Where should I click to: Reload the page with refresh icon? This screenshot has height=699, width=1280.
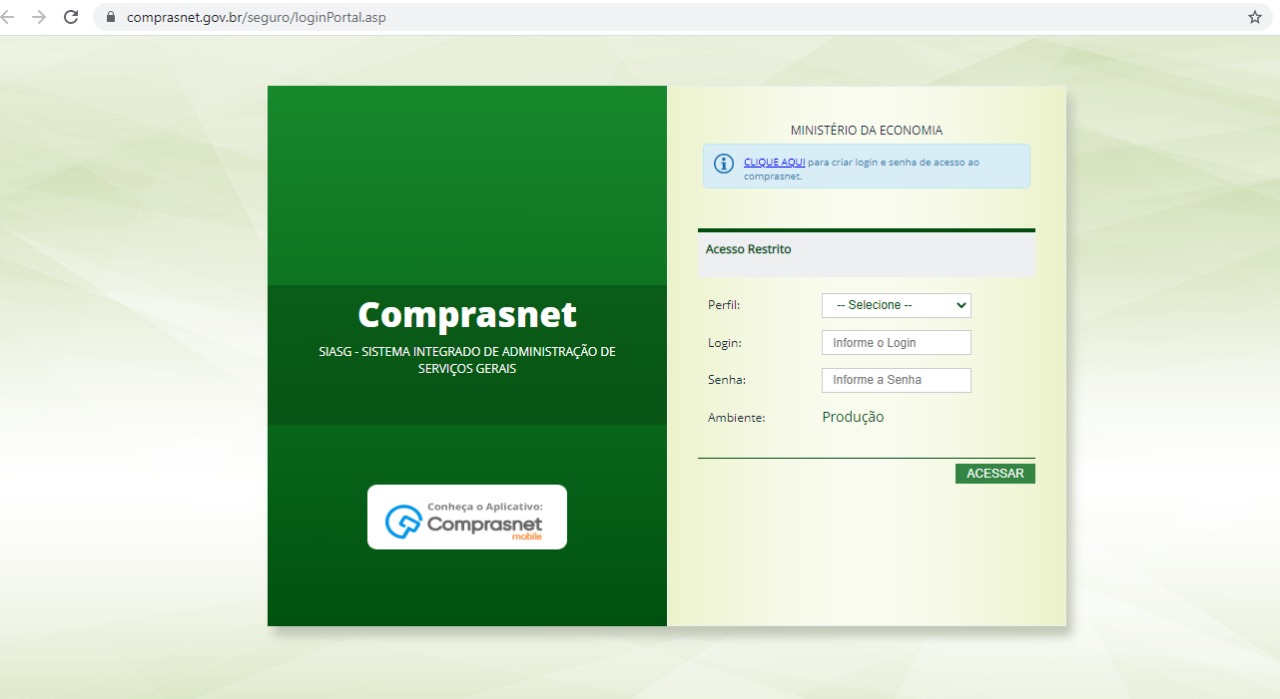71,17
